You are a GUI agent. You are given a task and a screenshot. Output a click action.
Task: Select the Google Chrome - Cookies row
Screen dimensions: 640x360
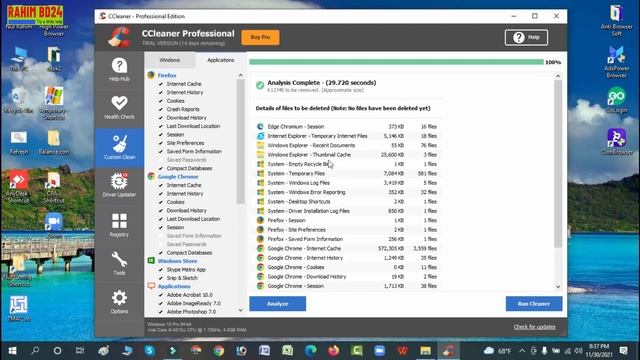point(347,267)
